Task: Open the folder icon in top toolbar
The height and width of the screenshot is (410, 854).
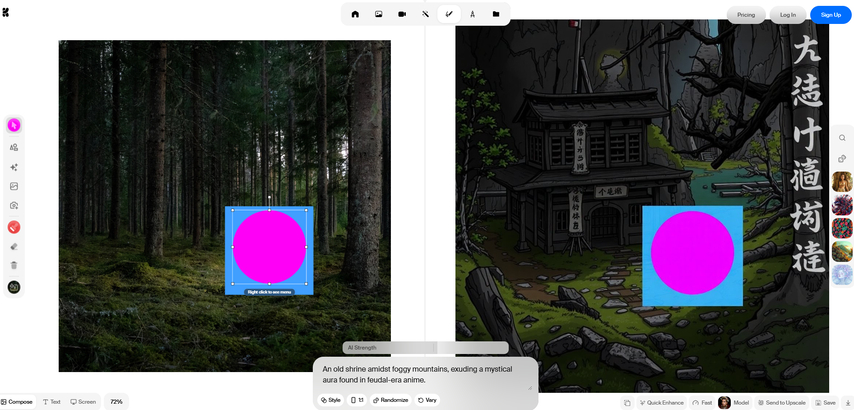Action: 496,14
